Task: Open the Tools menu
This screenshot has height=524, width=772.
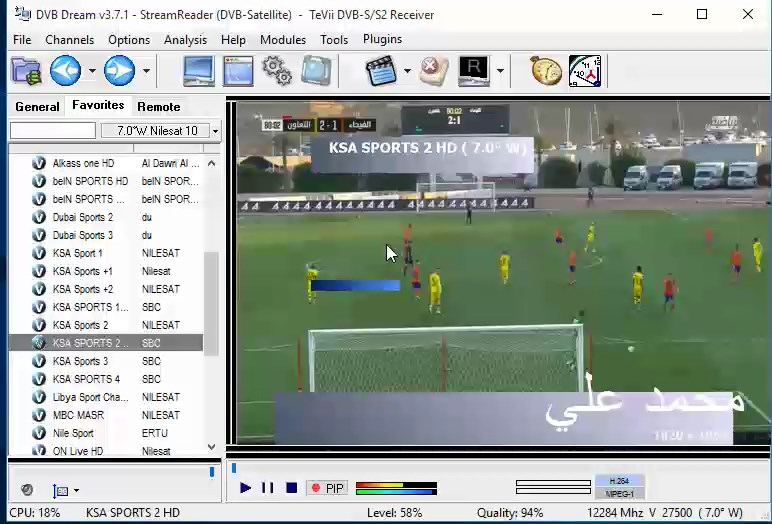Action: [x=334, y=39]
